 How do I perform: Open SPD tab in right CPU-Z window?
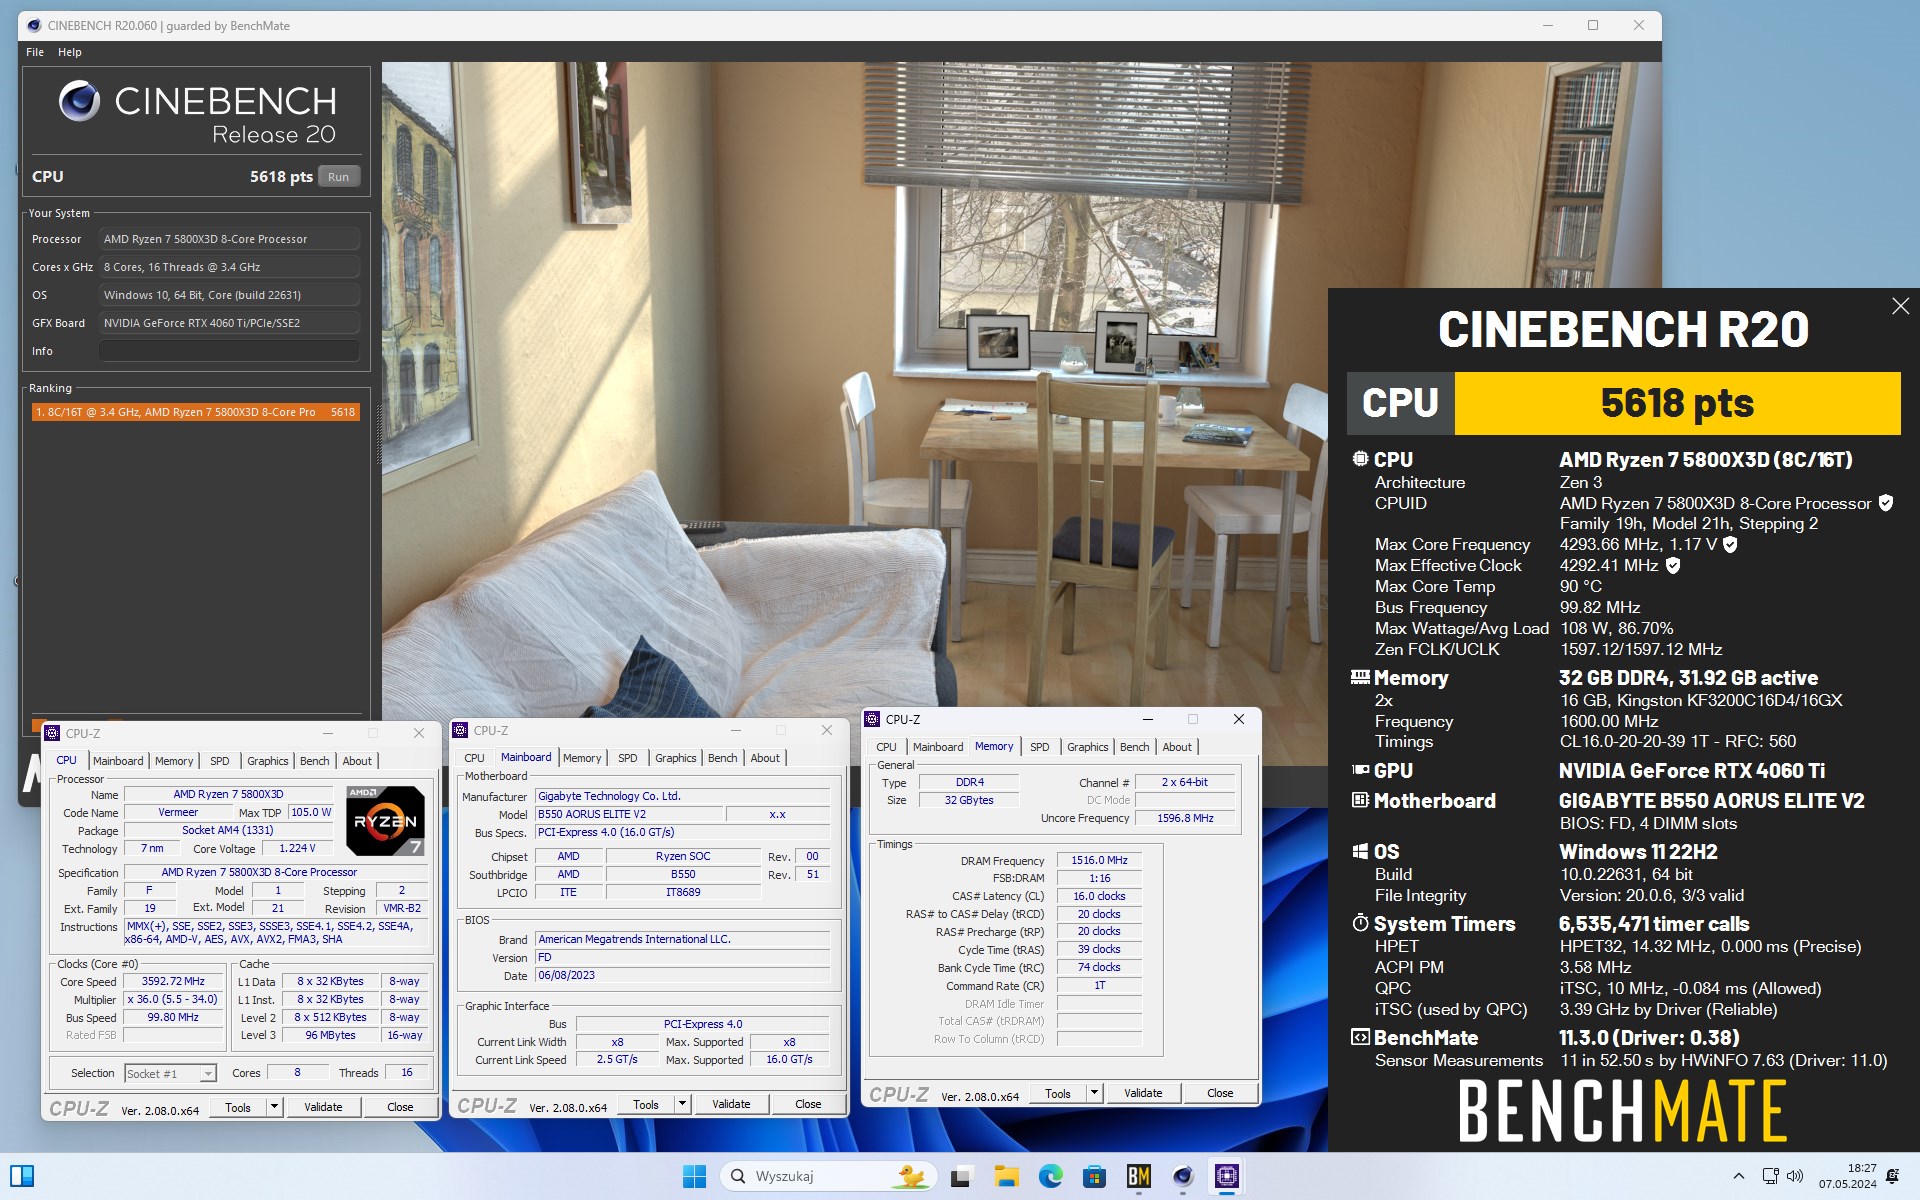pyautogui.click(x=1040, y=747)
